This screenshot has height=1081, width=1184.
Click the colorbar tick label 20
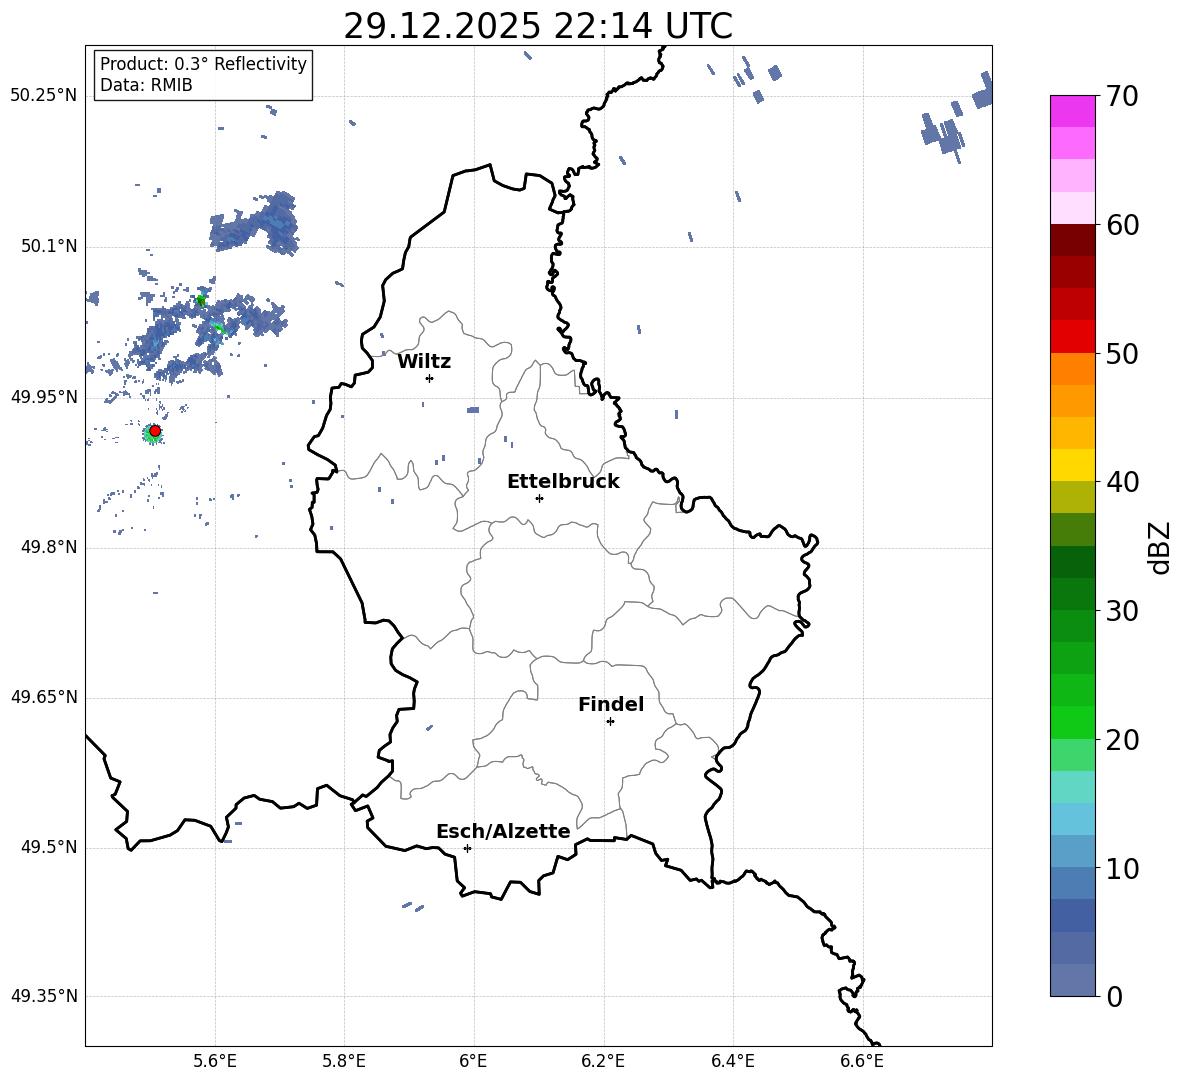(1122, 739)
